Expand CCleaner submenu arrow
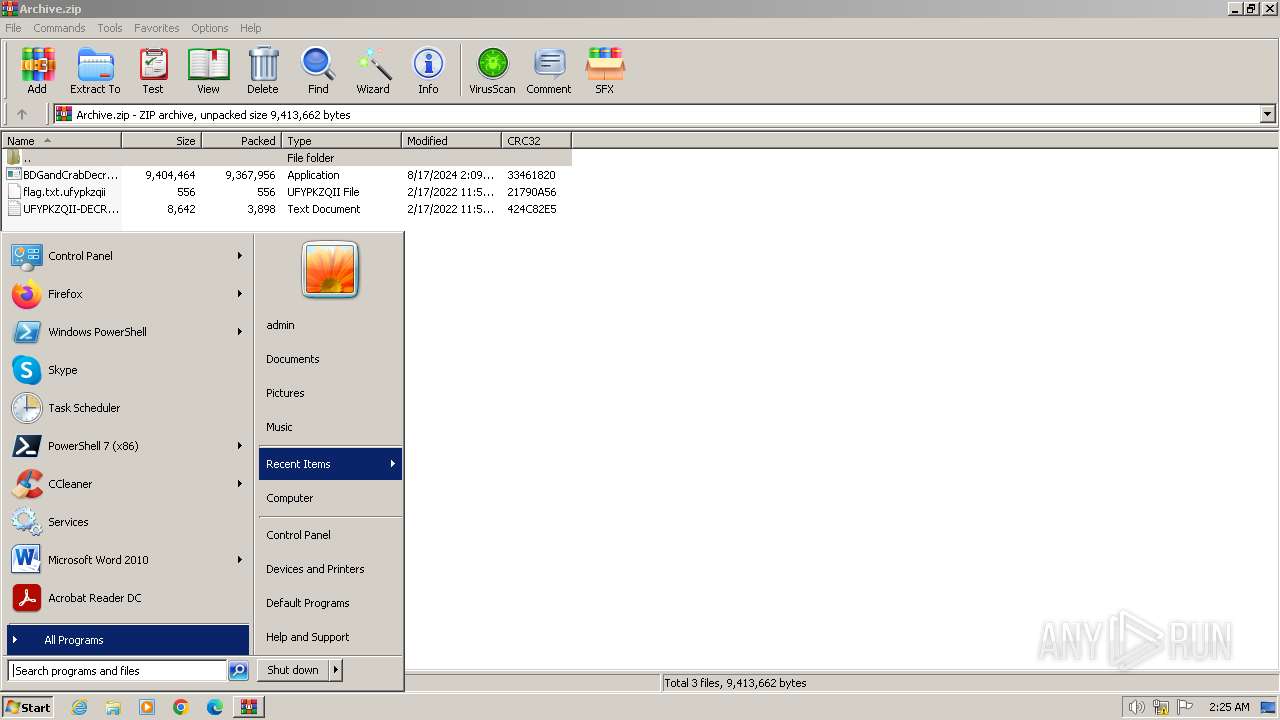The height and width of the screenshot is (720, 1280). [240, 484]
